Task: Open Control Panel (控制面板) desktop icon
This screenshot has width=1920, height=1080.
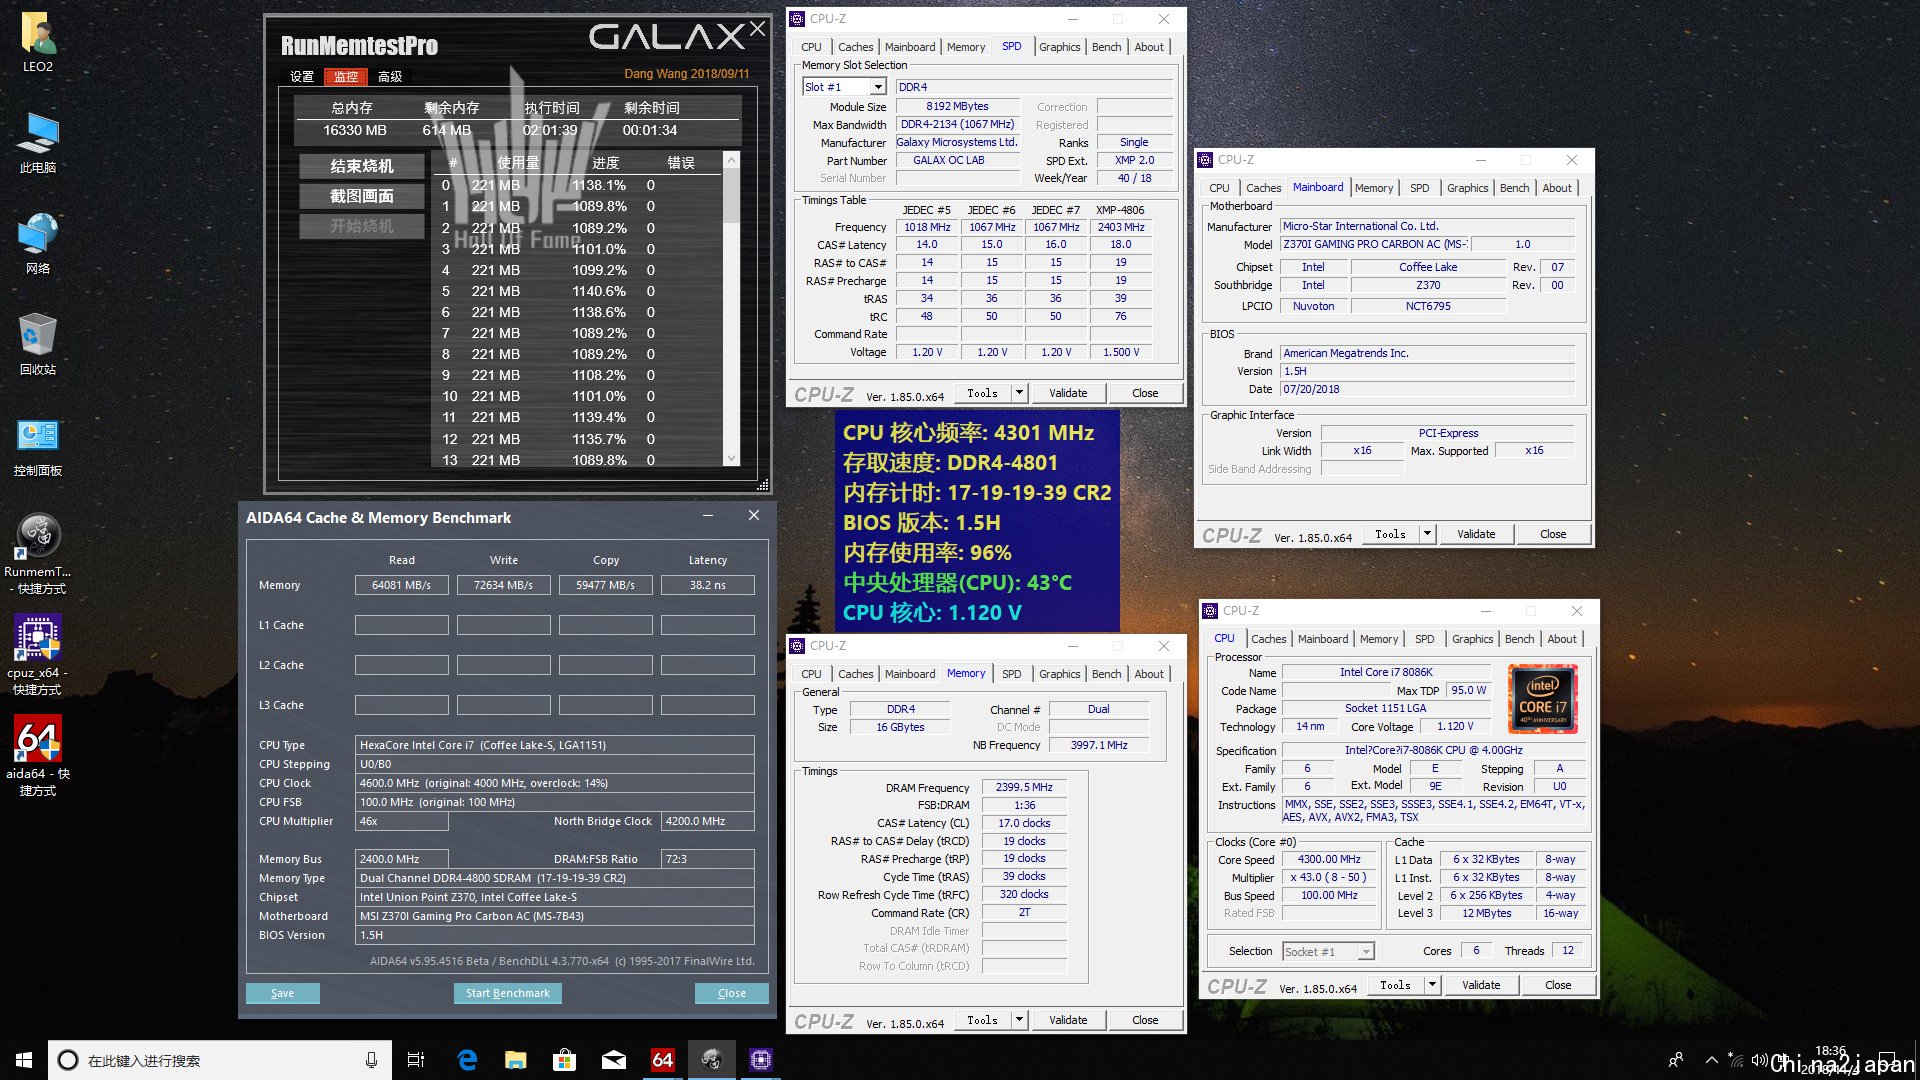Action: [x=38, y=446]
